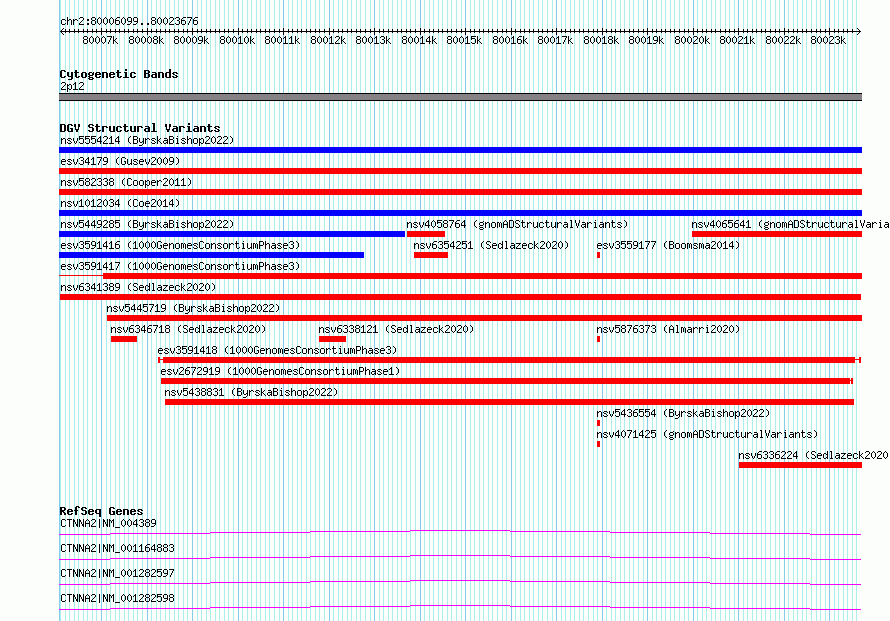Open esv2672919 (1000GenomesConsortiumPhase1) variant
This screenshot has height=621, width=890.
[x=280, y=371]
